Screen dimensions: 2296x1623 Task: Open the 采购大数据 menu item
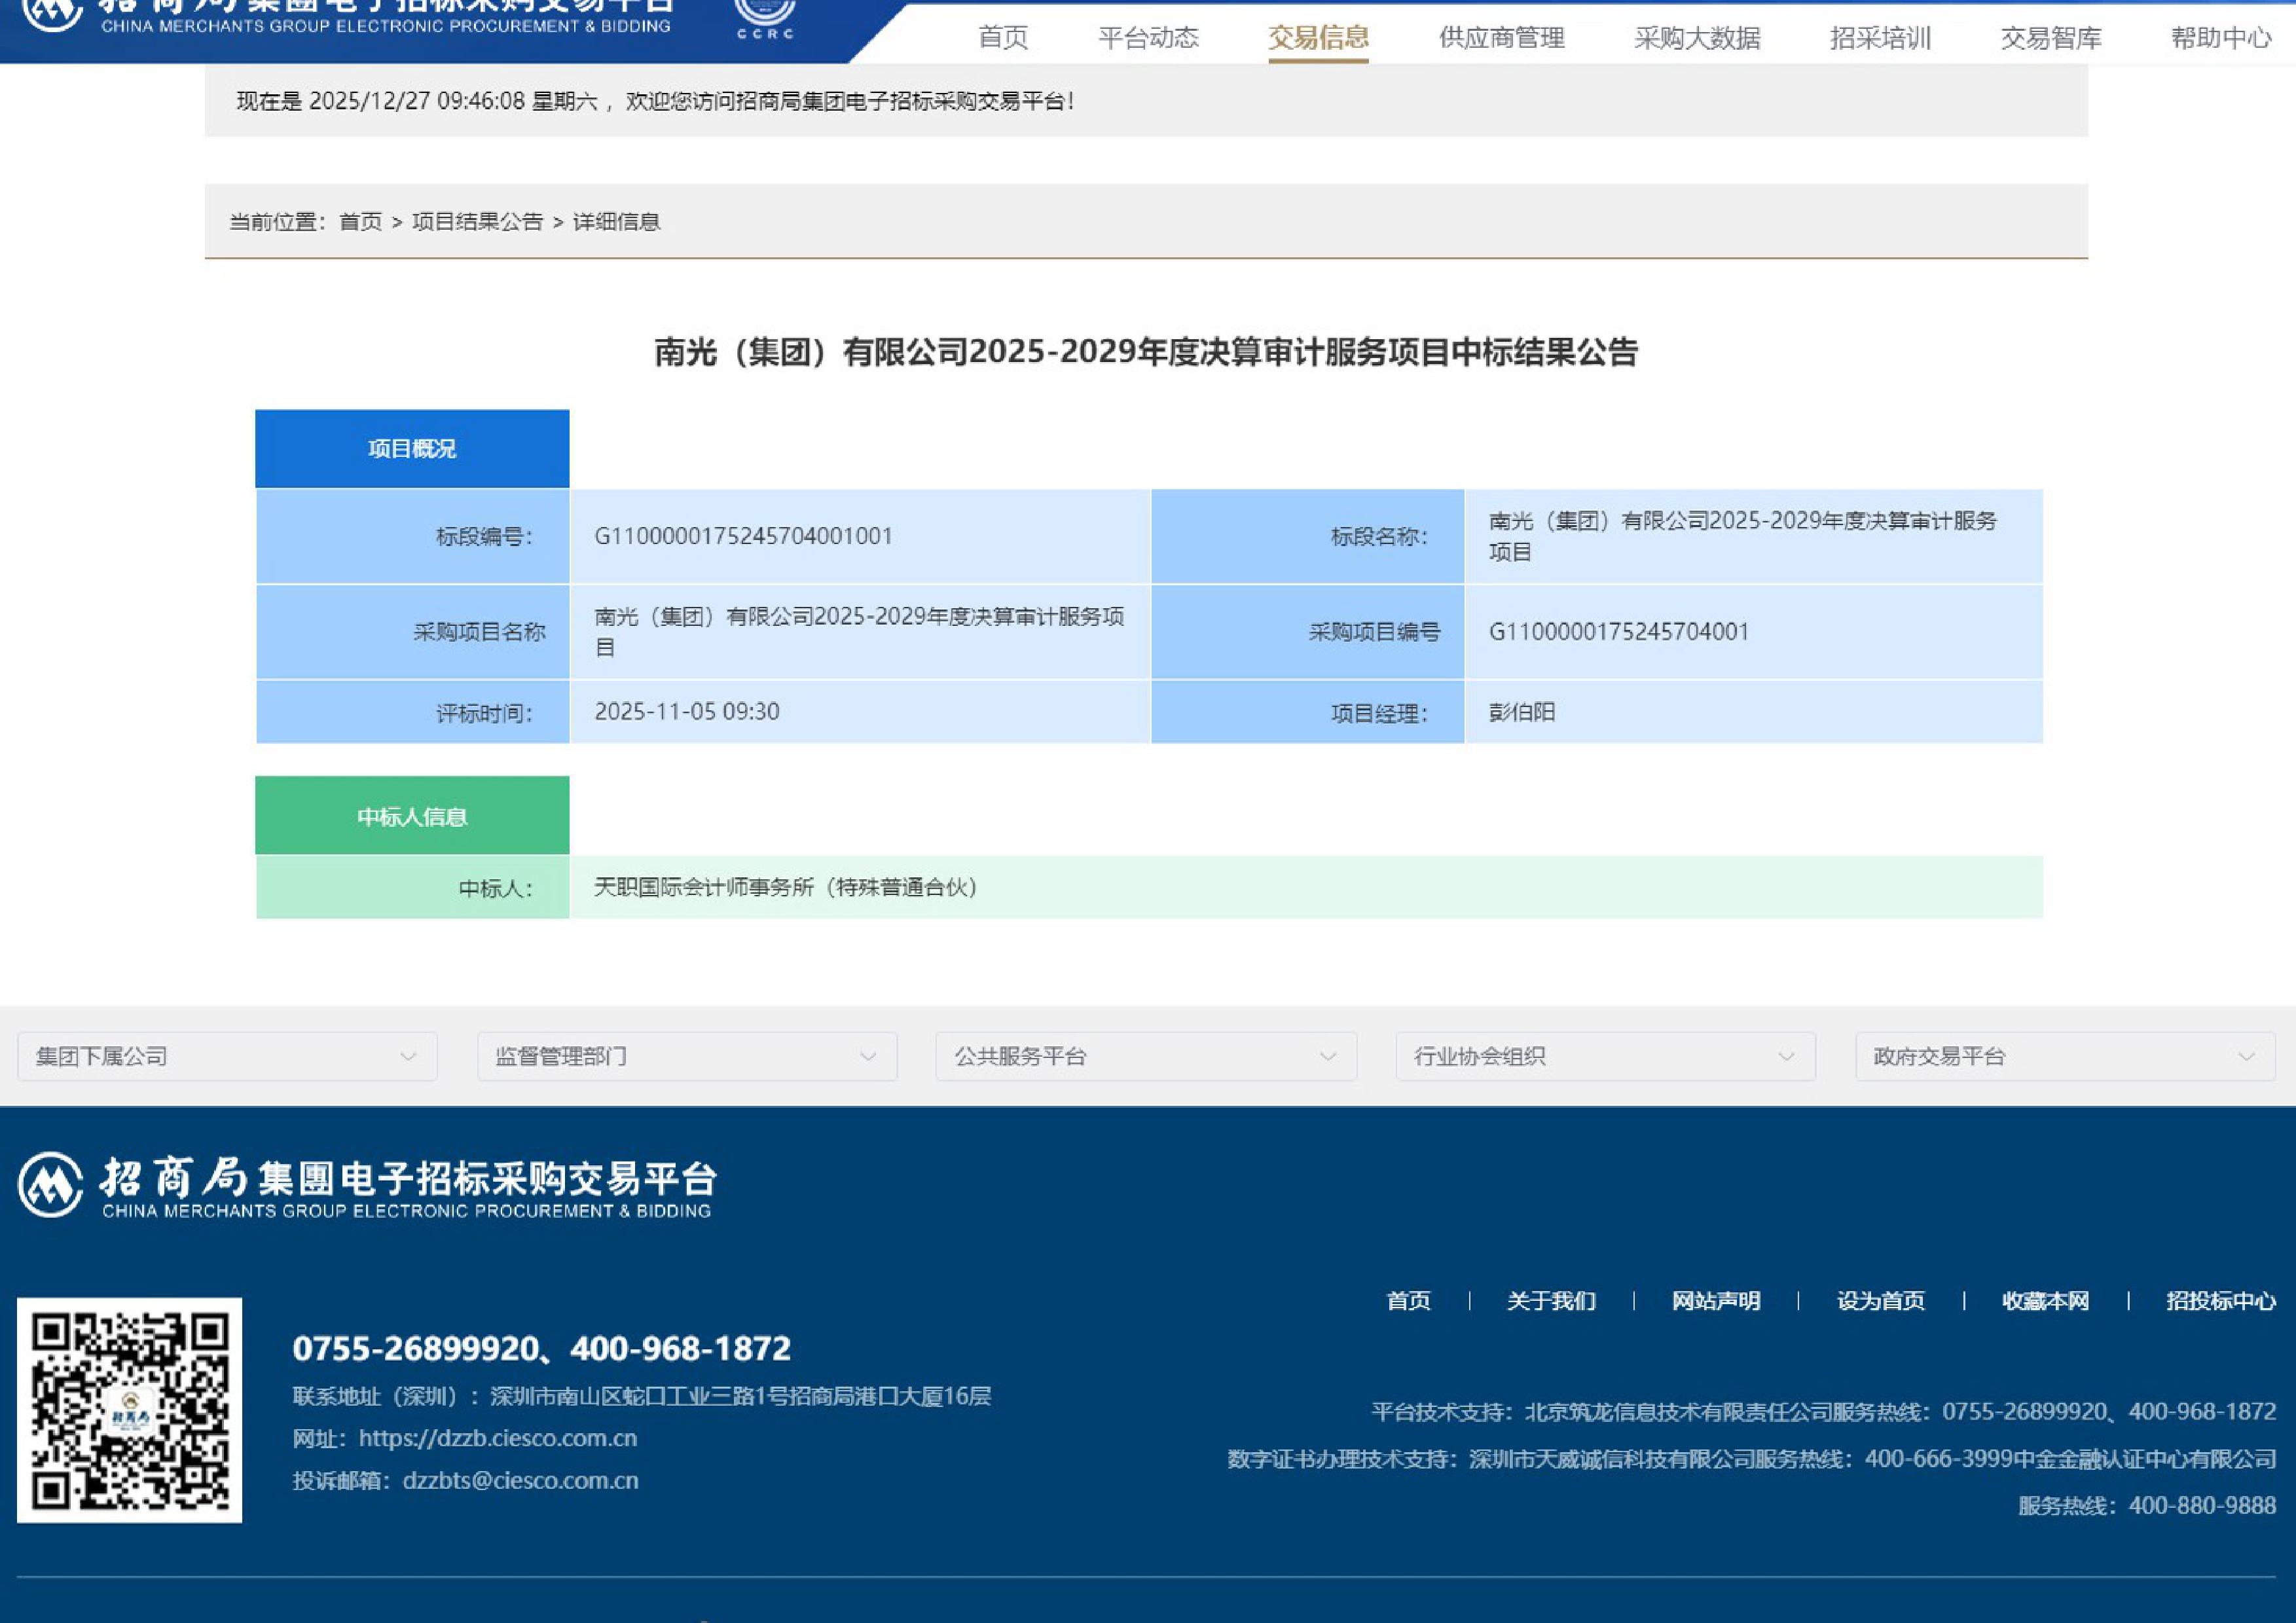point(1697,38)
